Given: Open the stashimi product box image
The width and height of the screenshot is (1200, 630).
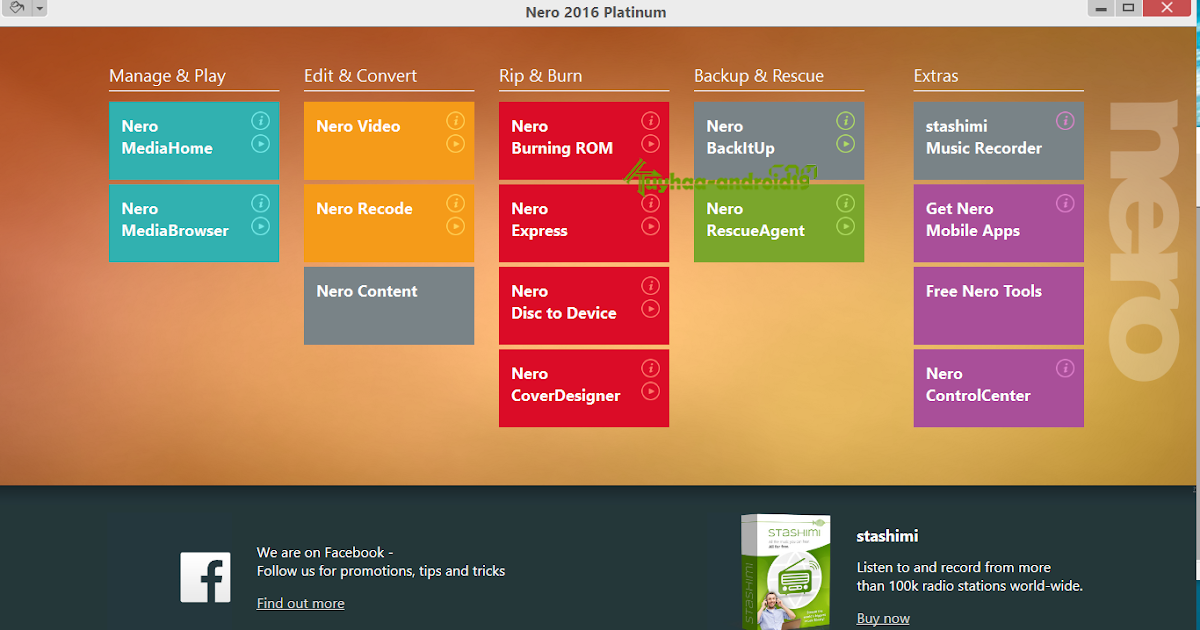Looking at the screenshot, I should [x=785, y=571].
